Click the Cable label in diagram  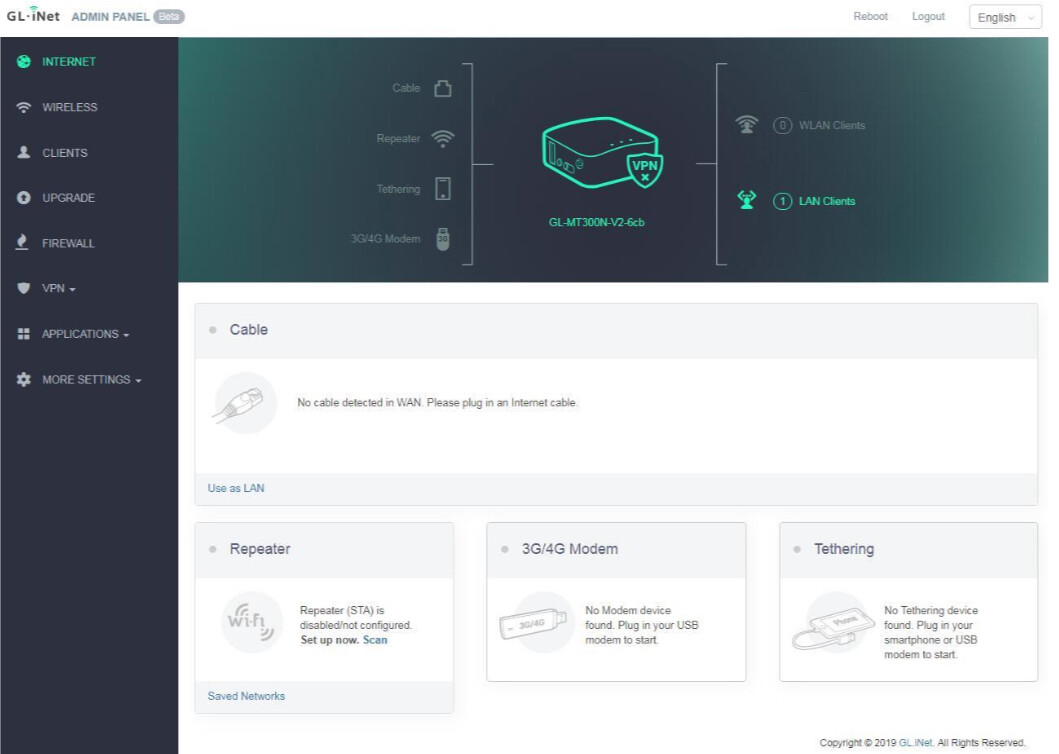pos(406,88)
